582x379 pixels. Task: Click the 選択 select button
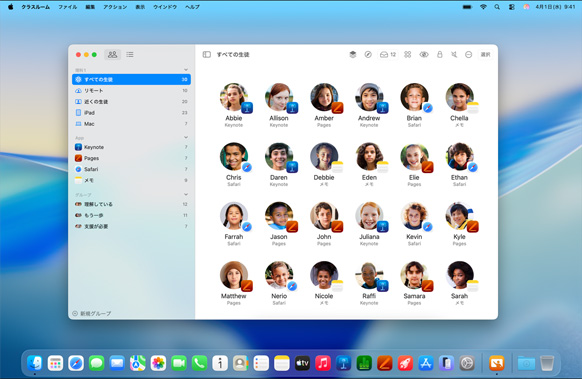[485, 55]
